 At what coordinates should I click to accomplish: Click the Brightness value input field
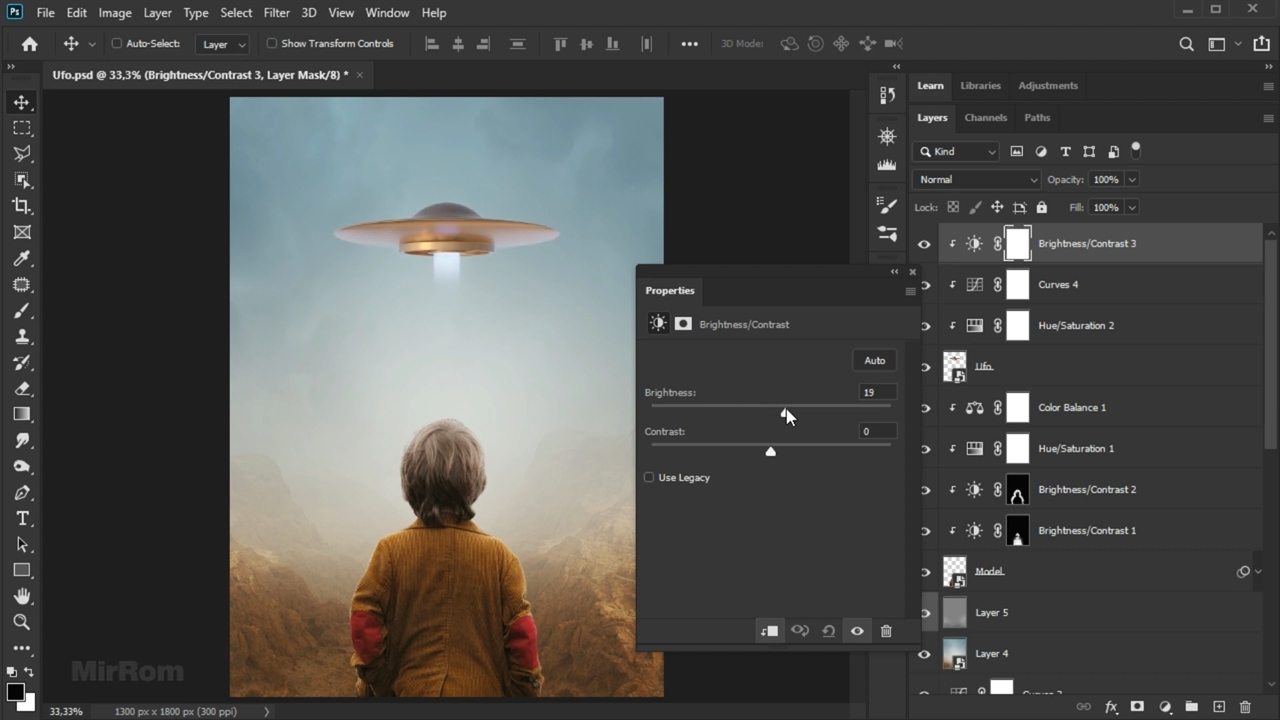(876, 393)
